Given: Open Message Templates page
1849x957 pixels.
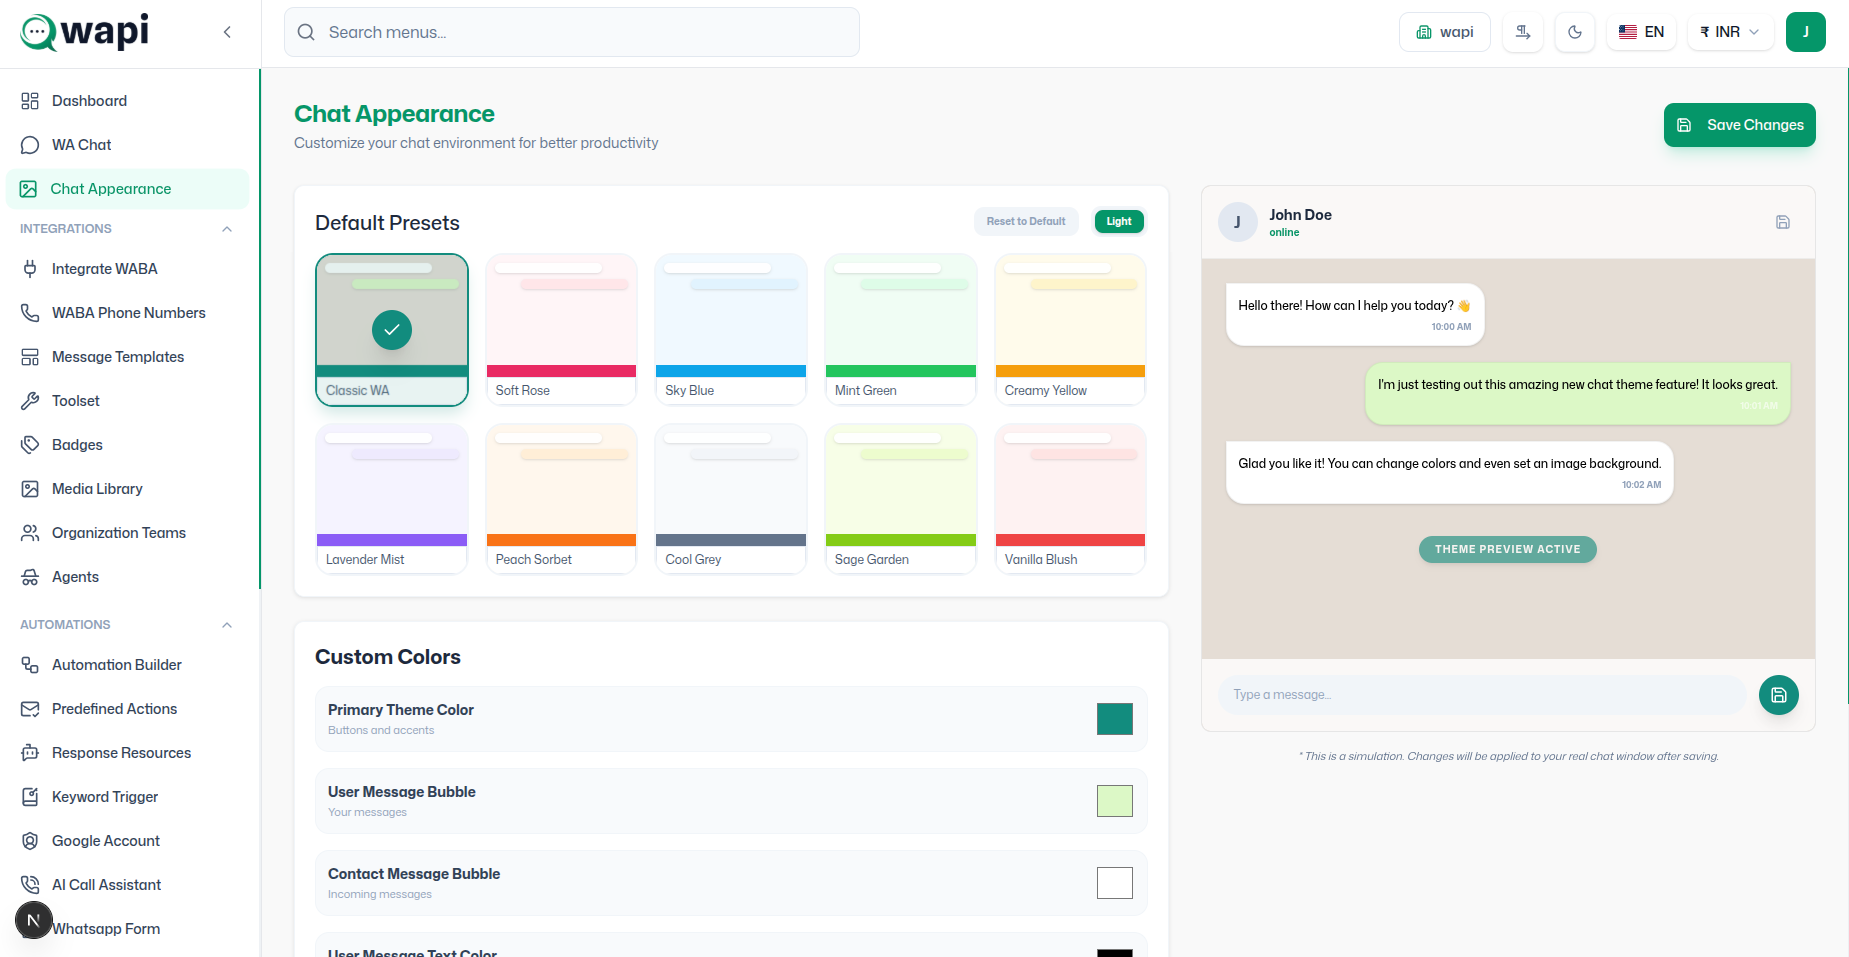Looking at the screenshot, I should pyautogui.click(x=128, y=357).
